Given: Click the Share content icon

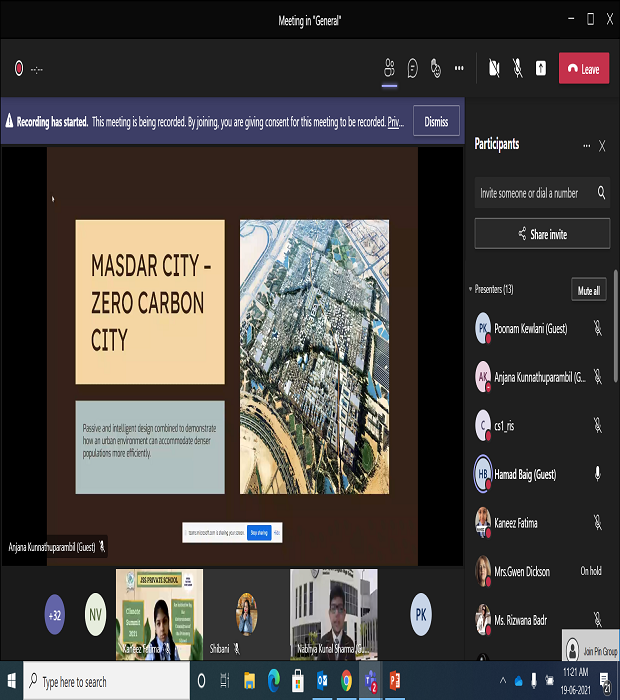Looking at the screenshot, I should (x=541, y=68).
